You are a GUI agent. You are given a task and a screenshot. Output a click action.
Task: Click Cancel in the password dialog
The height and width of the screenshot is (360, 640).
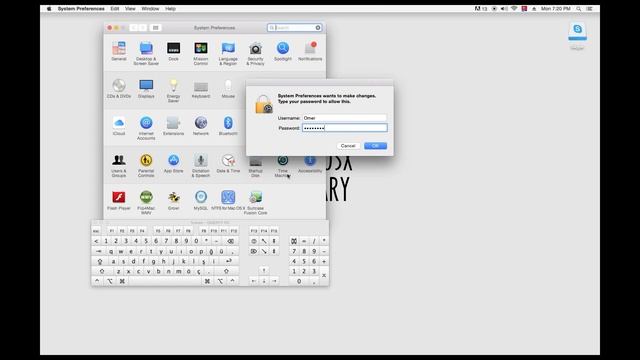pyautogui.click(x=348, y=146)
